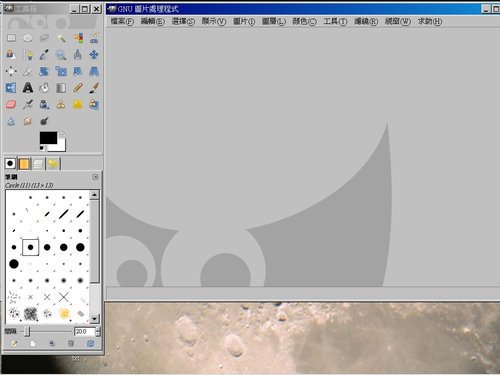Switch to the Gradients tab
Image resolution: width=500 pixels, height=375 pixels.
pos(38,164)
